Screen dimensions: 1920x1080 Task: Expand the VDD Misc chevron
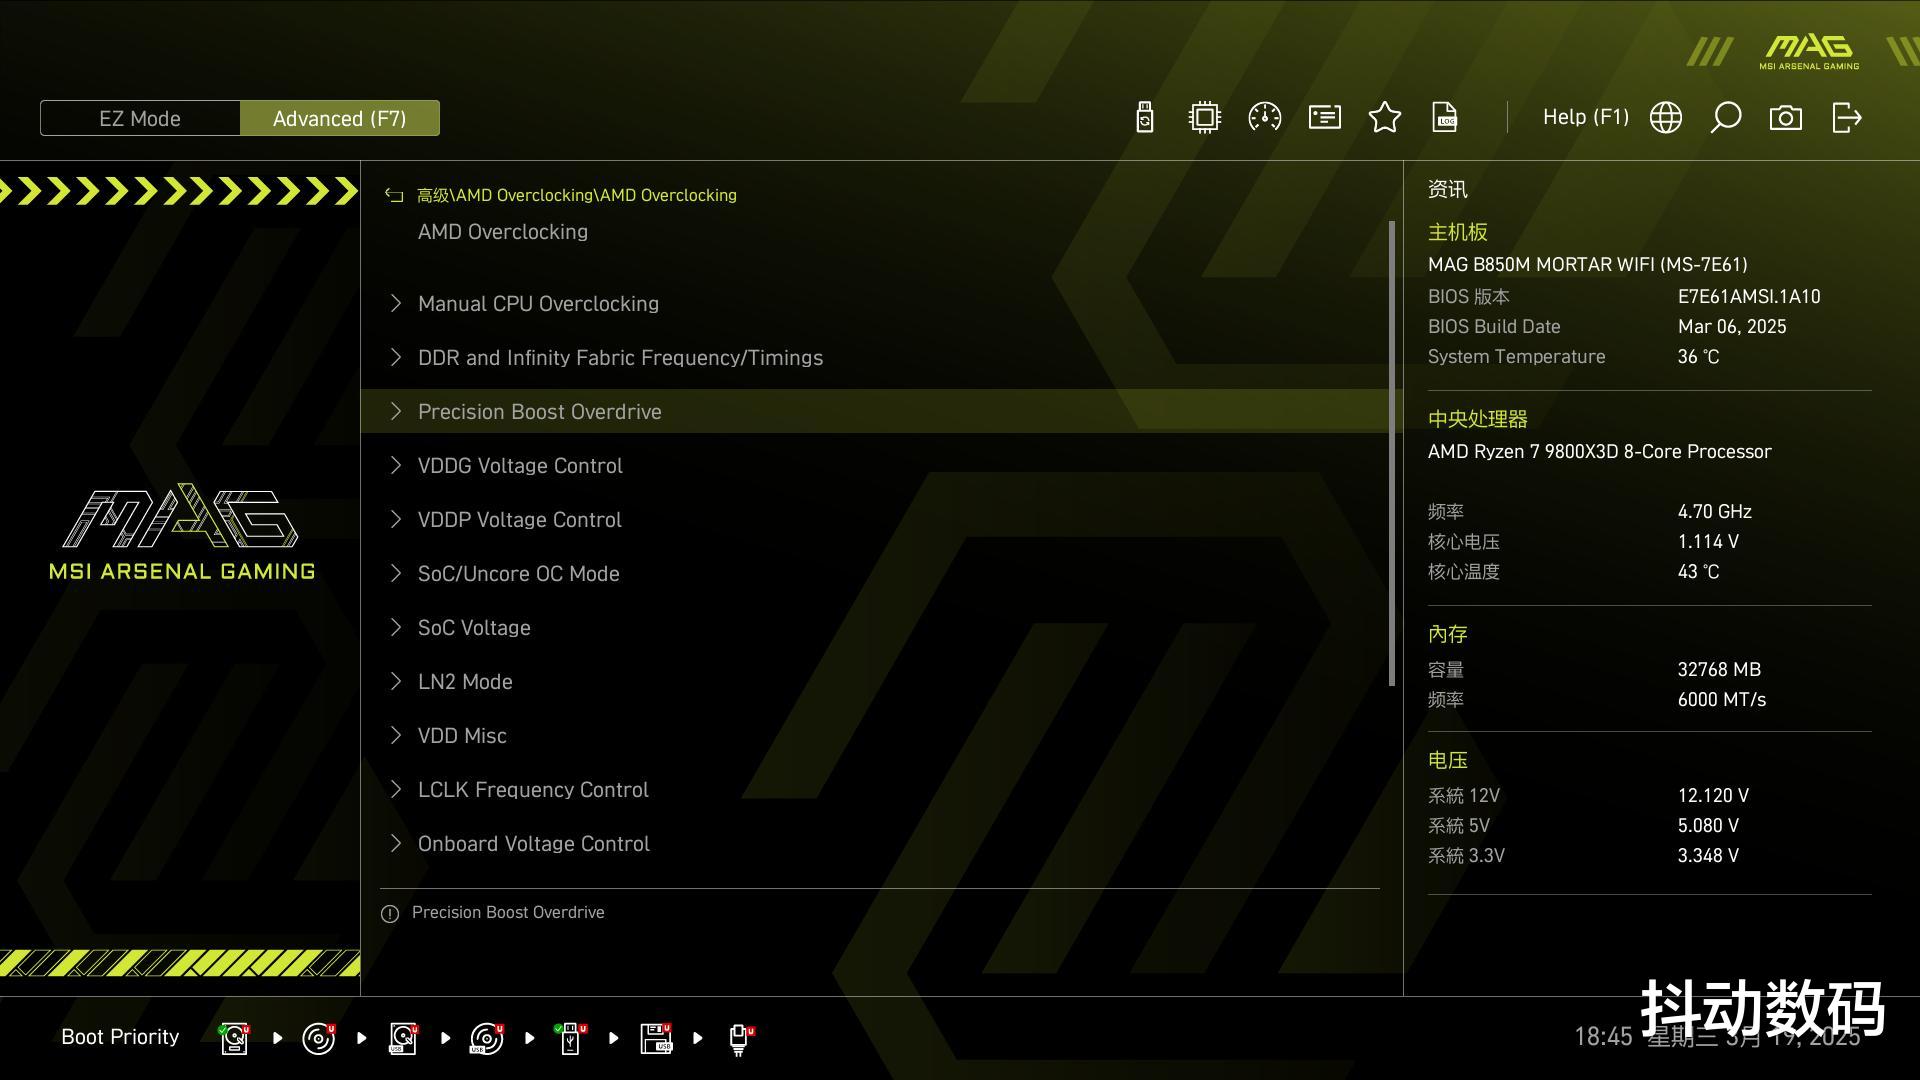[x=396, y=735]
